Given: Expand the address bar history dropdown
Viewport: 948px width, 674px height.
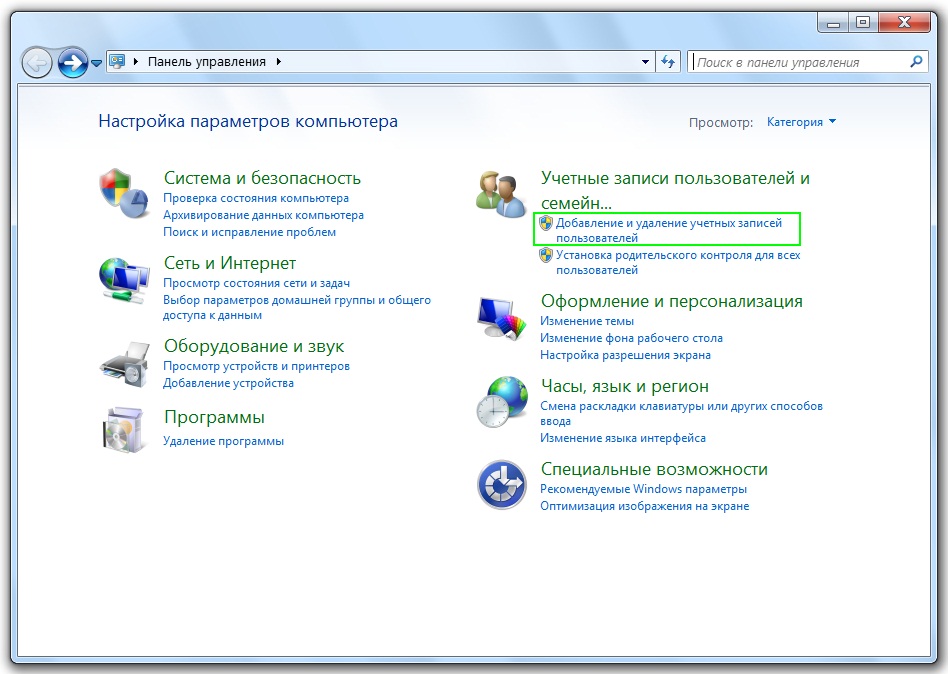Looking at the screenshot, I should 645,62.
